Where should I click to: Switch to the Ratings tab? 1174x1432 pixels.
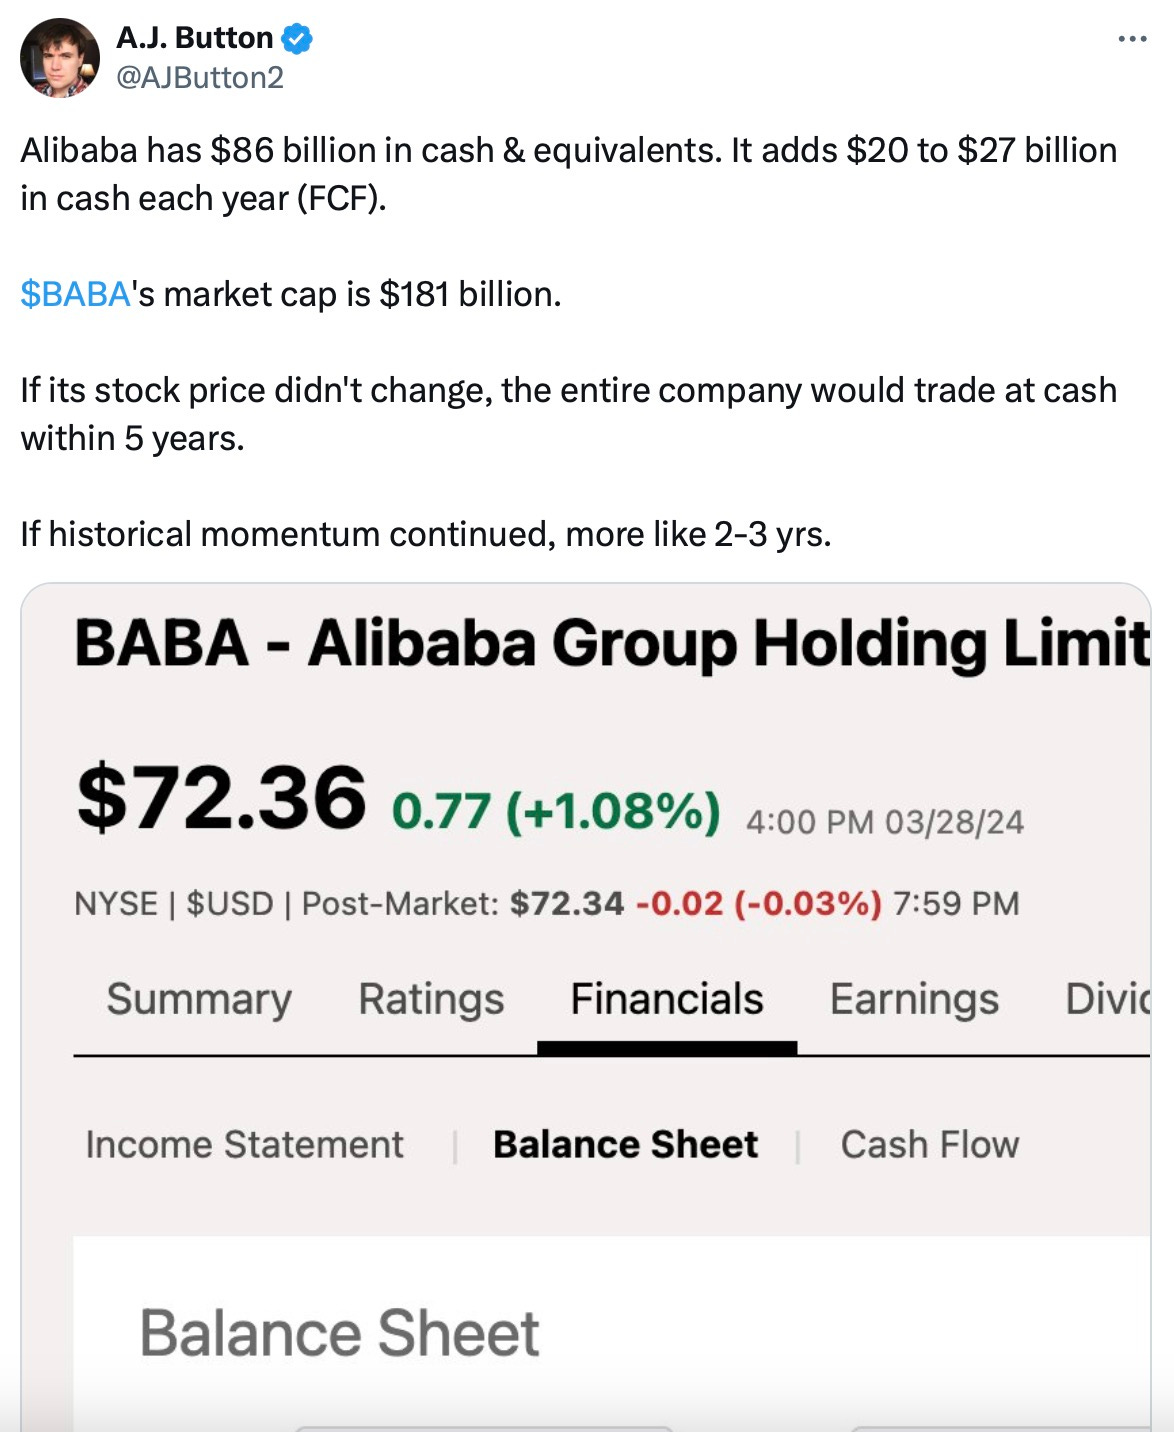pos(431,999)
